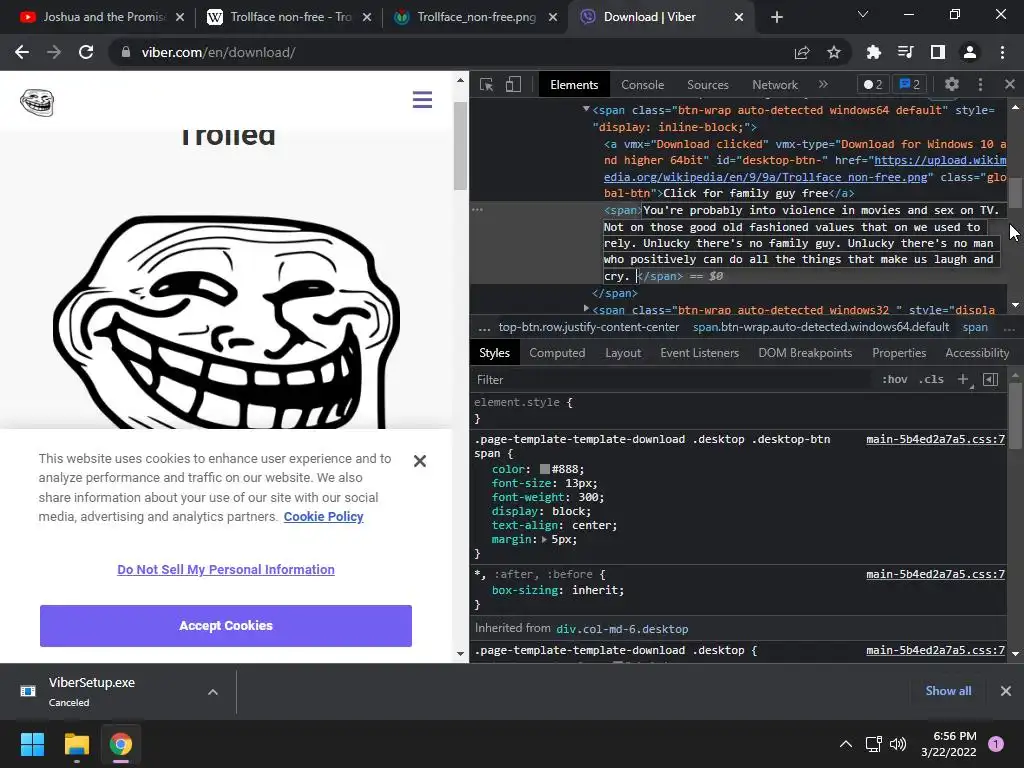Open the Event Listeners tab
The width and height of the screenshot is (1024, 768).
pyautogui.click(x=699, y=353)
